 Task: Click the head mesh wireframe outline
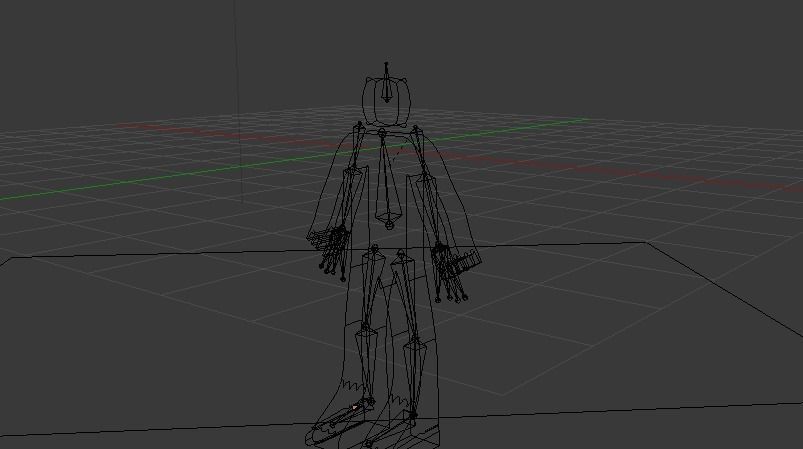(386, 102)
